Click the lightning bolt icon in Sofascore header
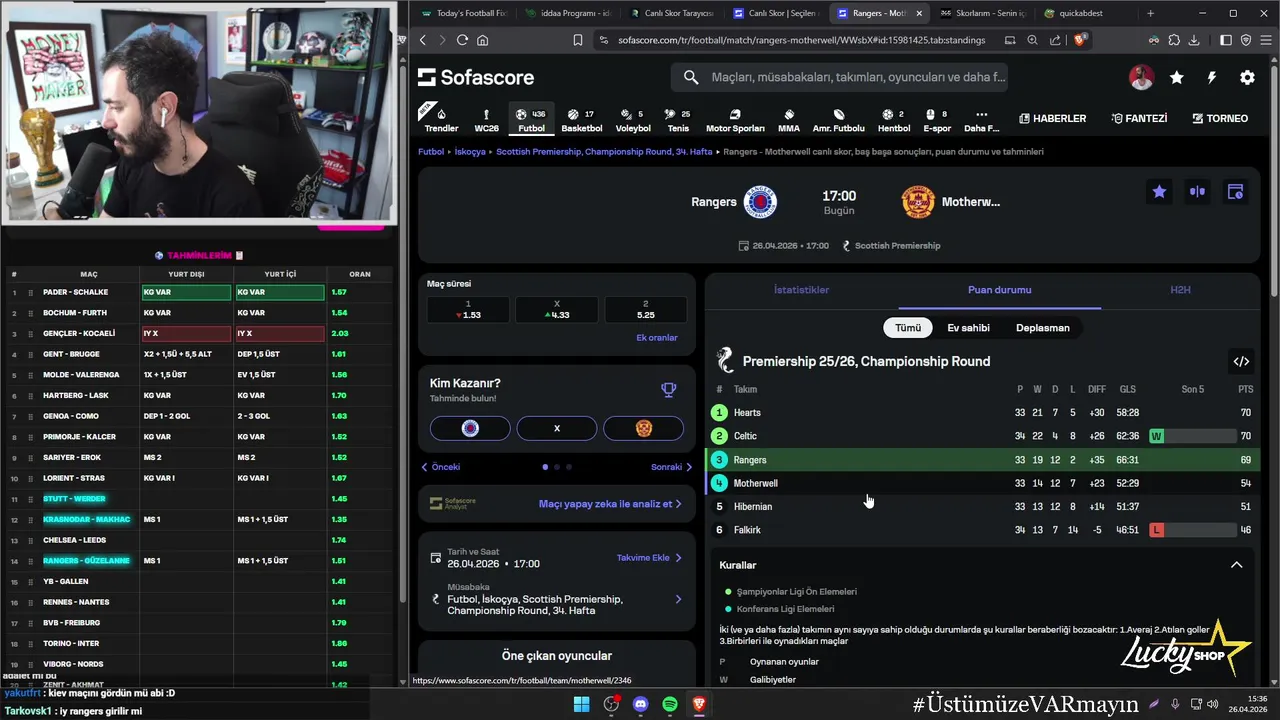The height and width of the screenshot is (720, 1280). click(1212, 77)
